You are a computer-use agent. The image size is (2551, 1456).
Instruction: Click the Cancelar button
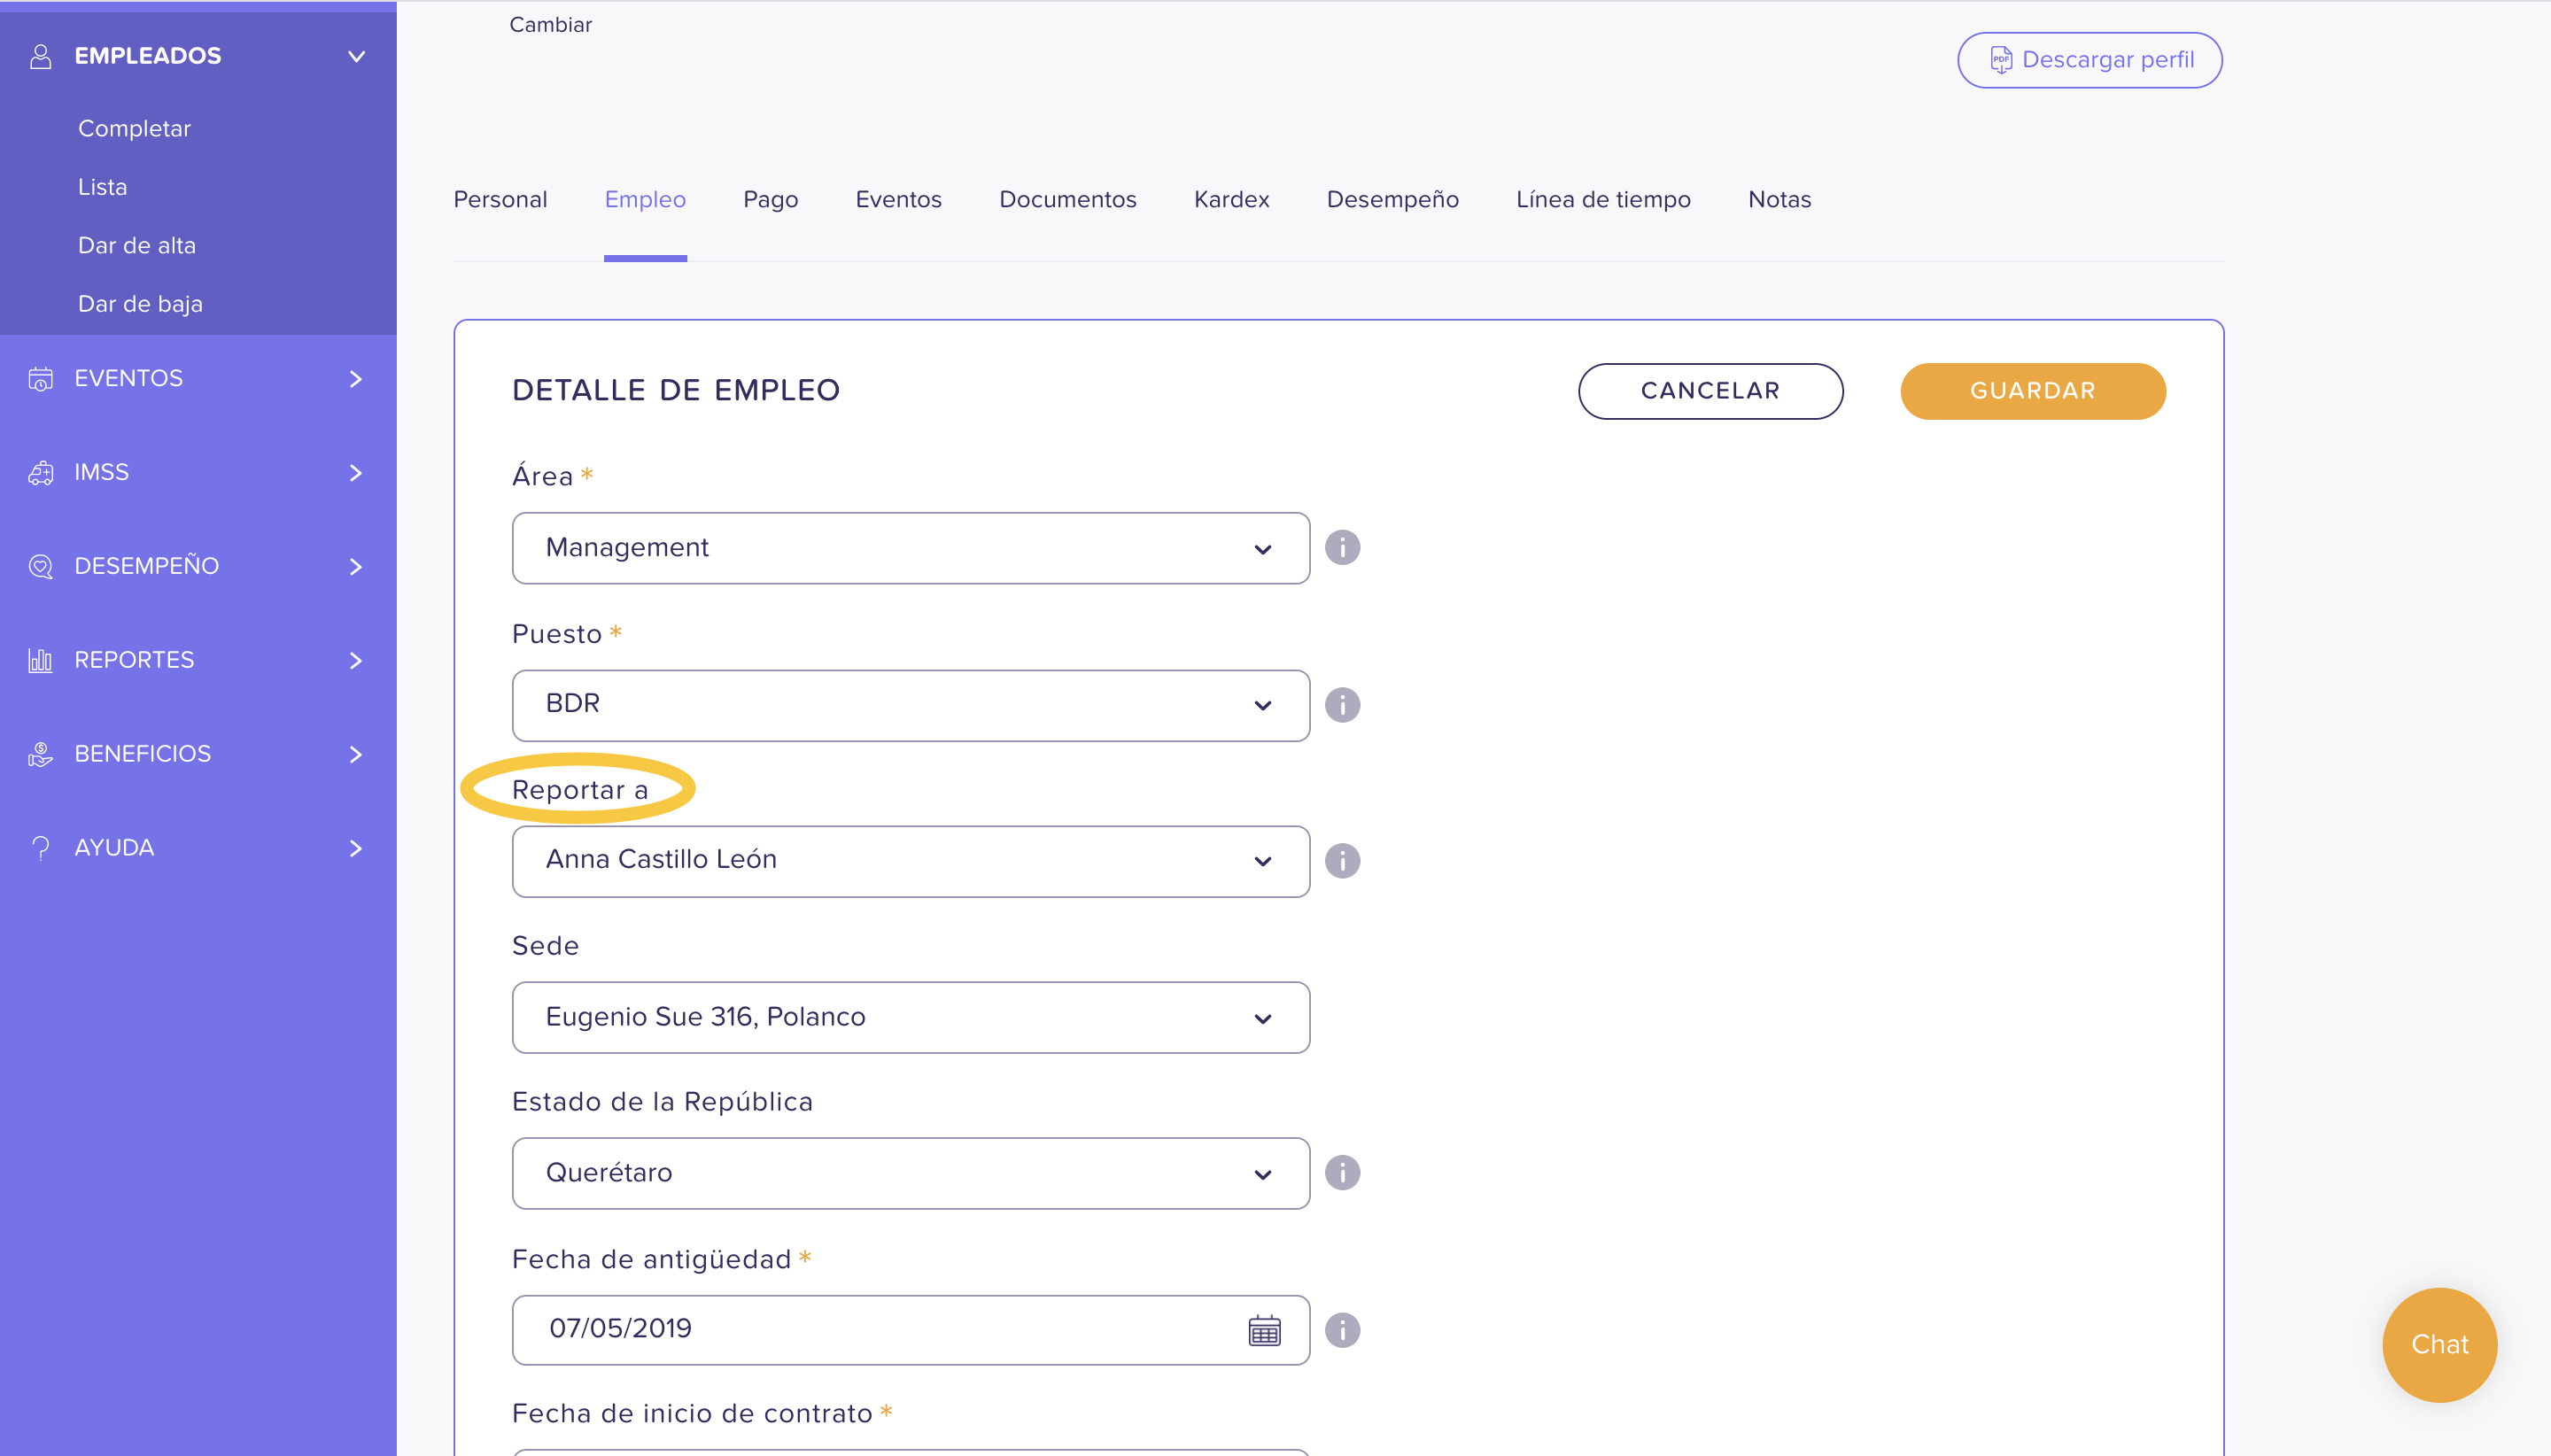(x=1710, y=391)
